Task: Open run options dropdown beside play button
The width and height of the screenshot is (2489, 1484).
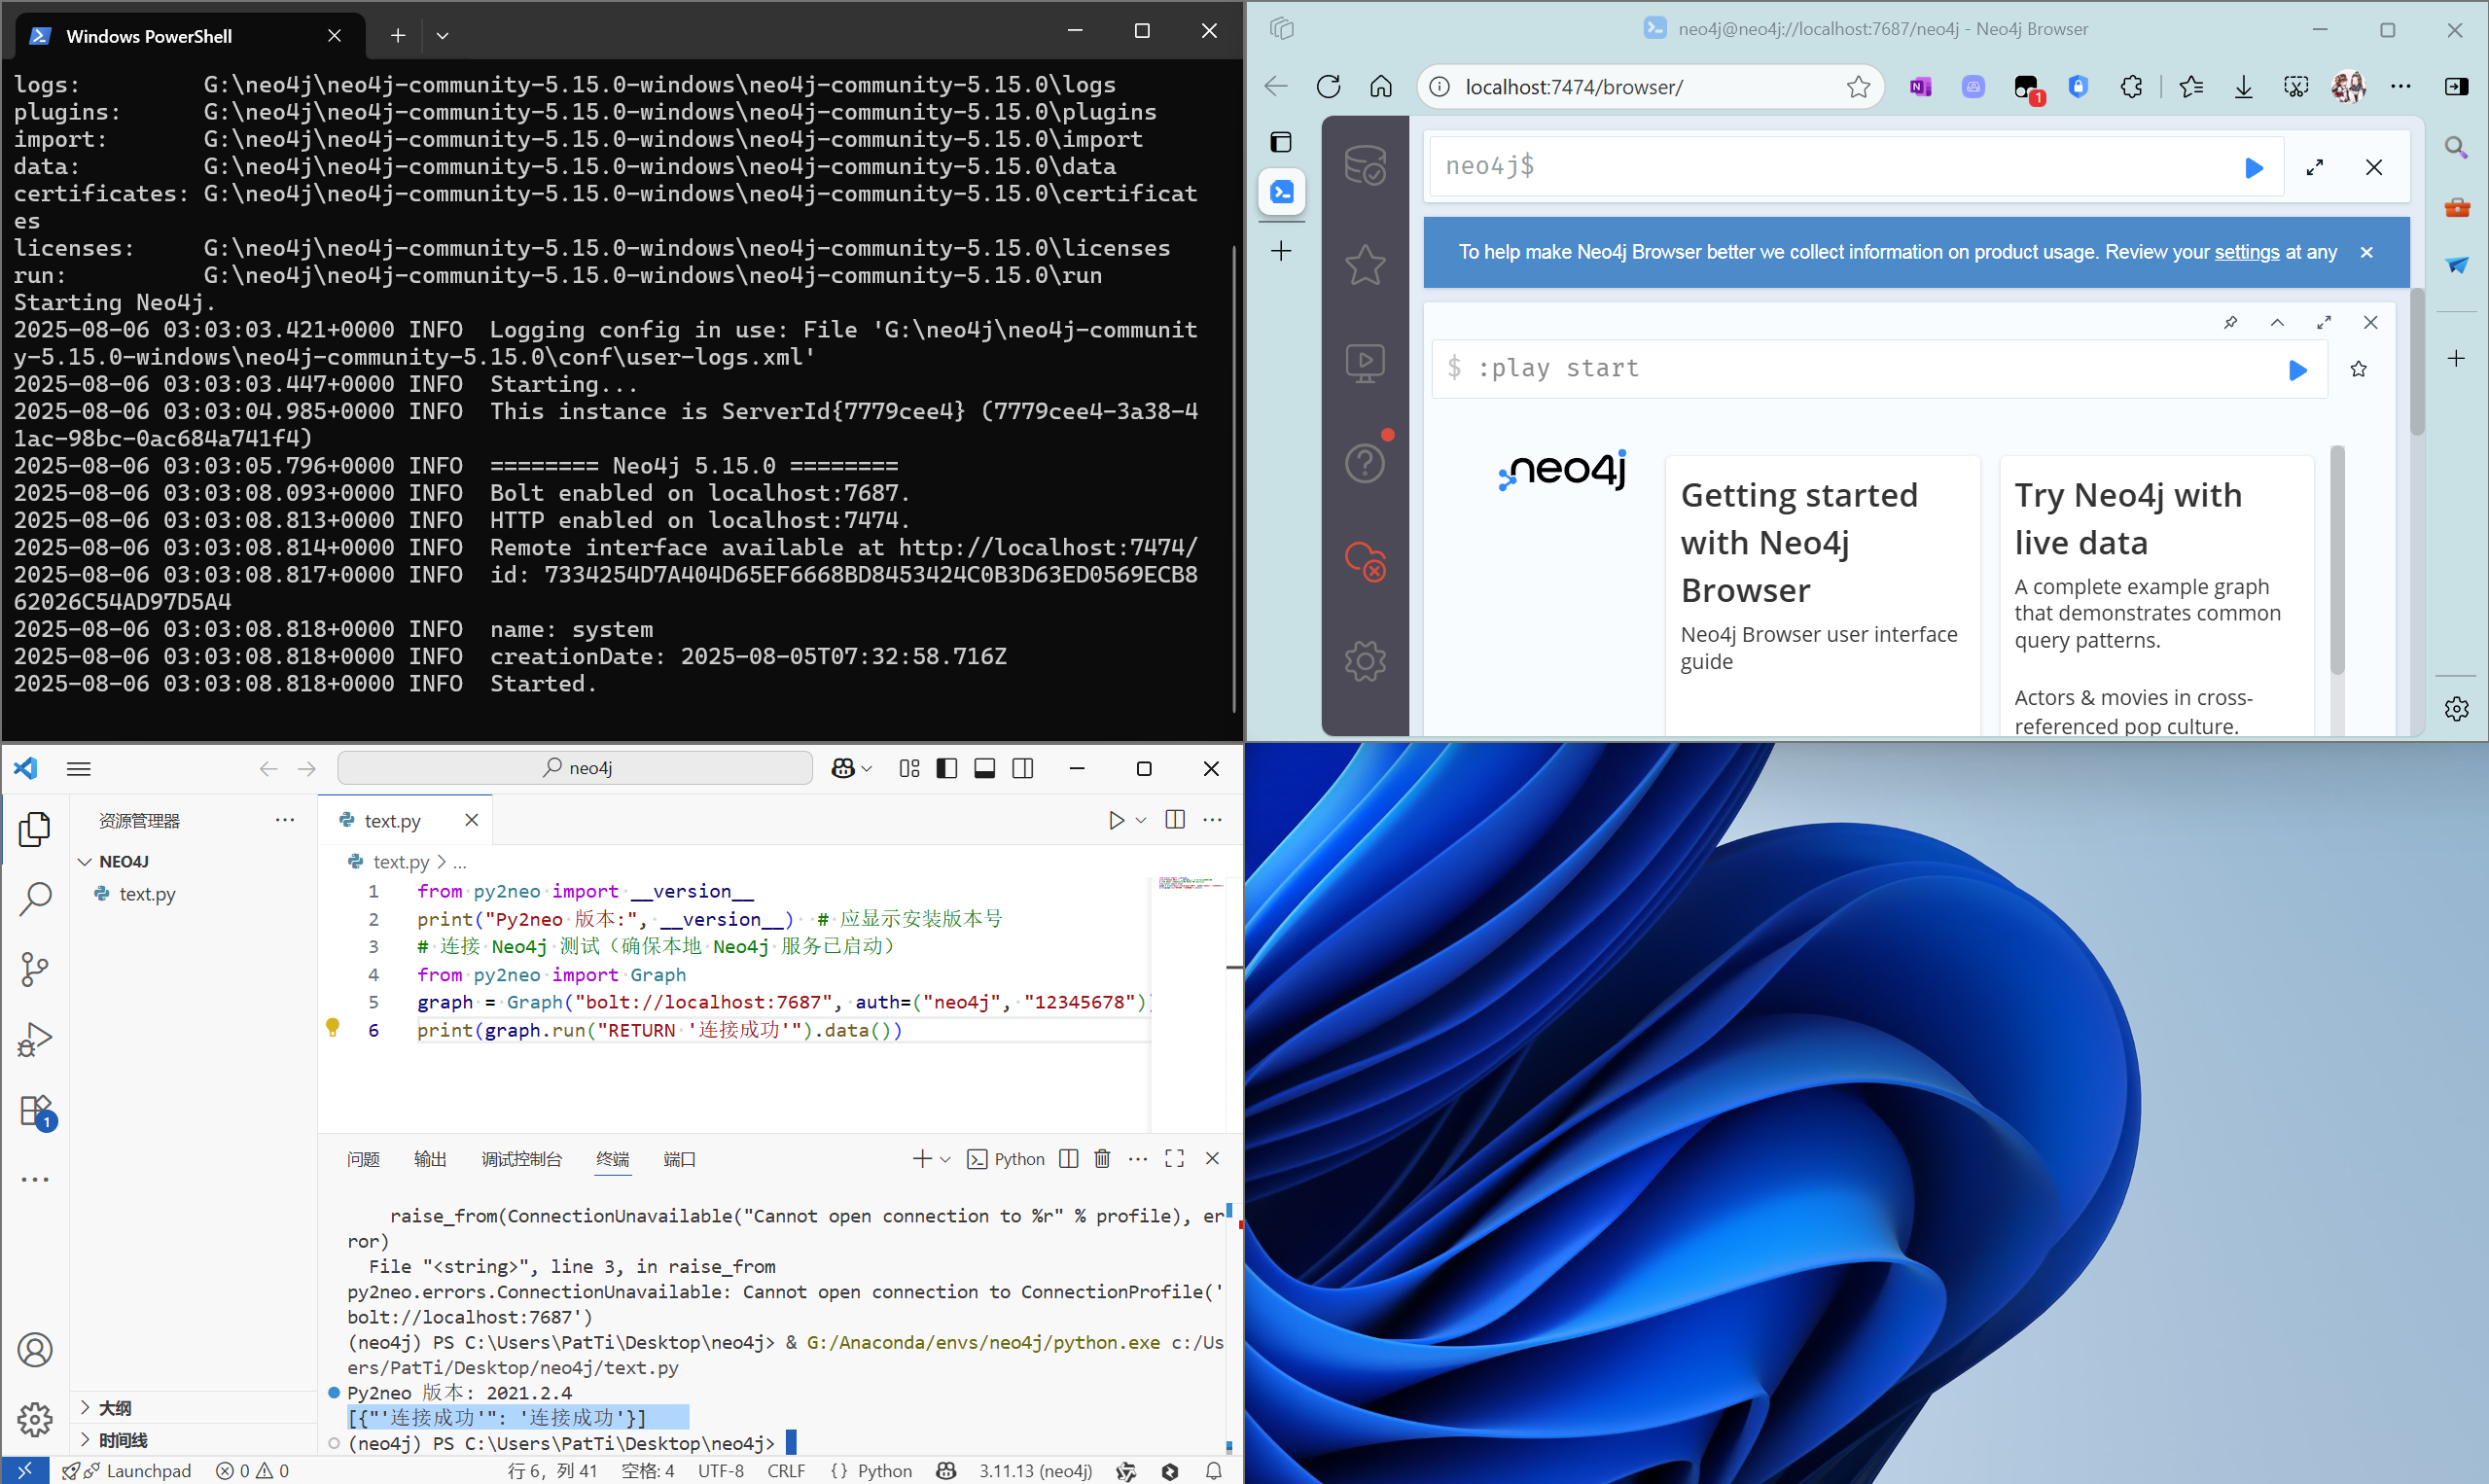Action: pos(1140,820)
